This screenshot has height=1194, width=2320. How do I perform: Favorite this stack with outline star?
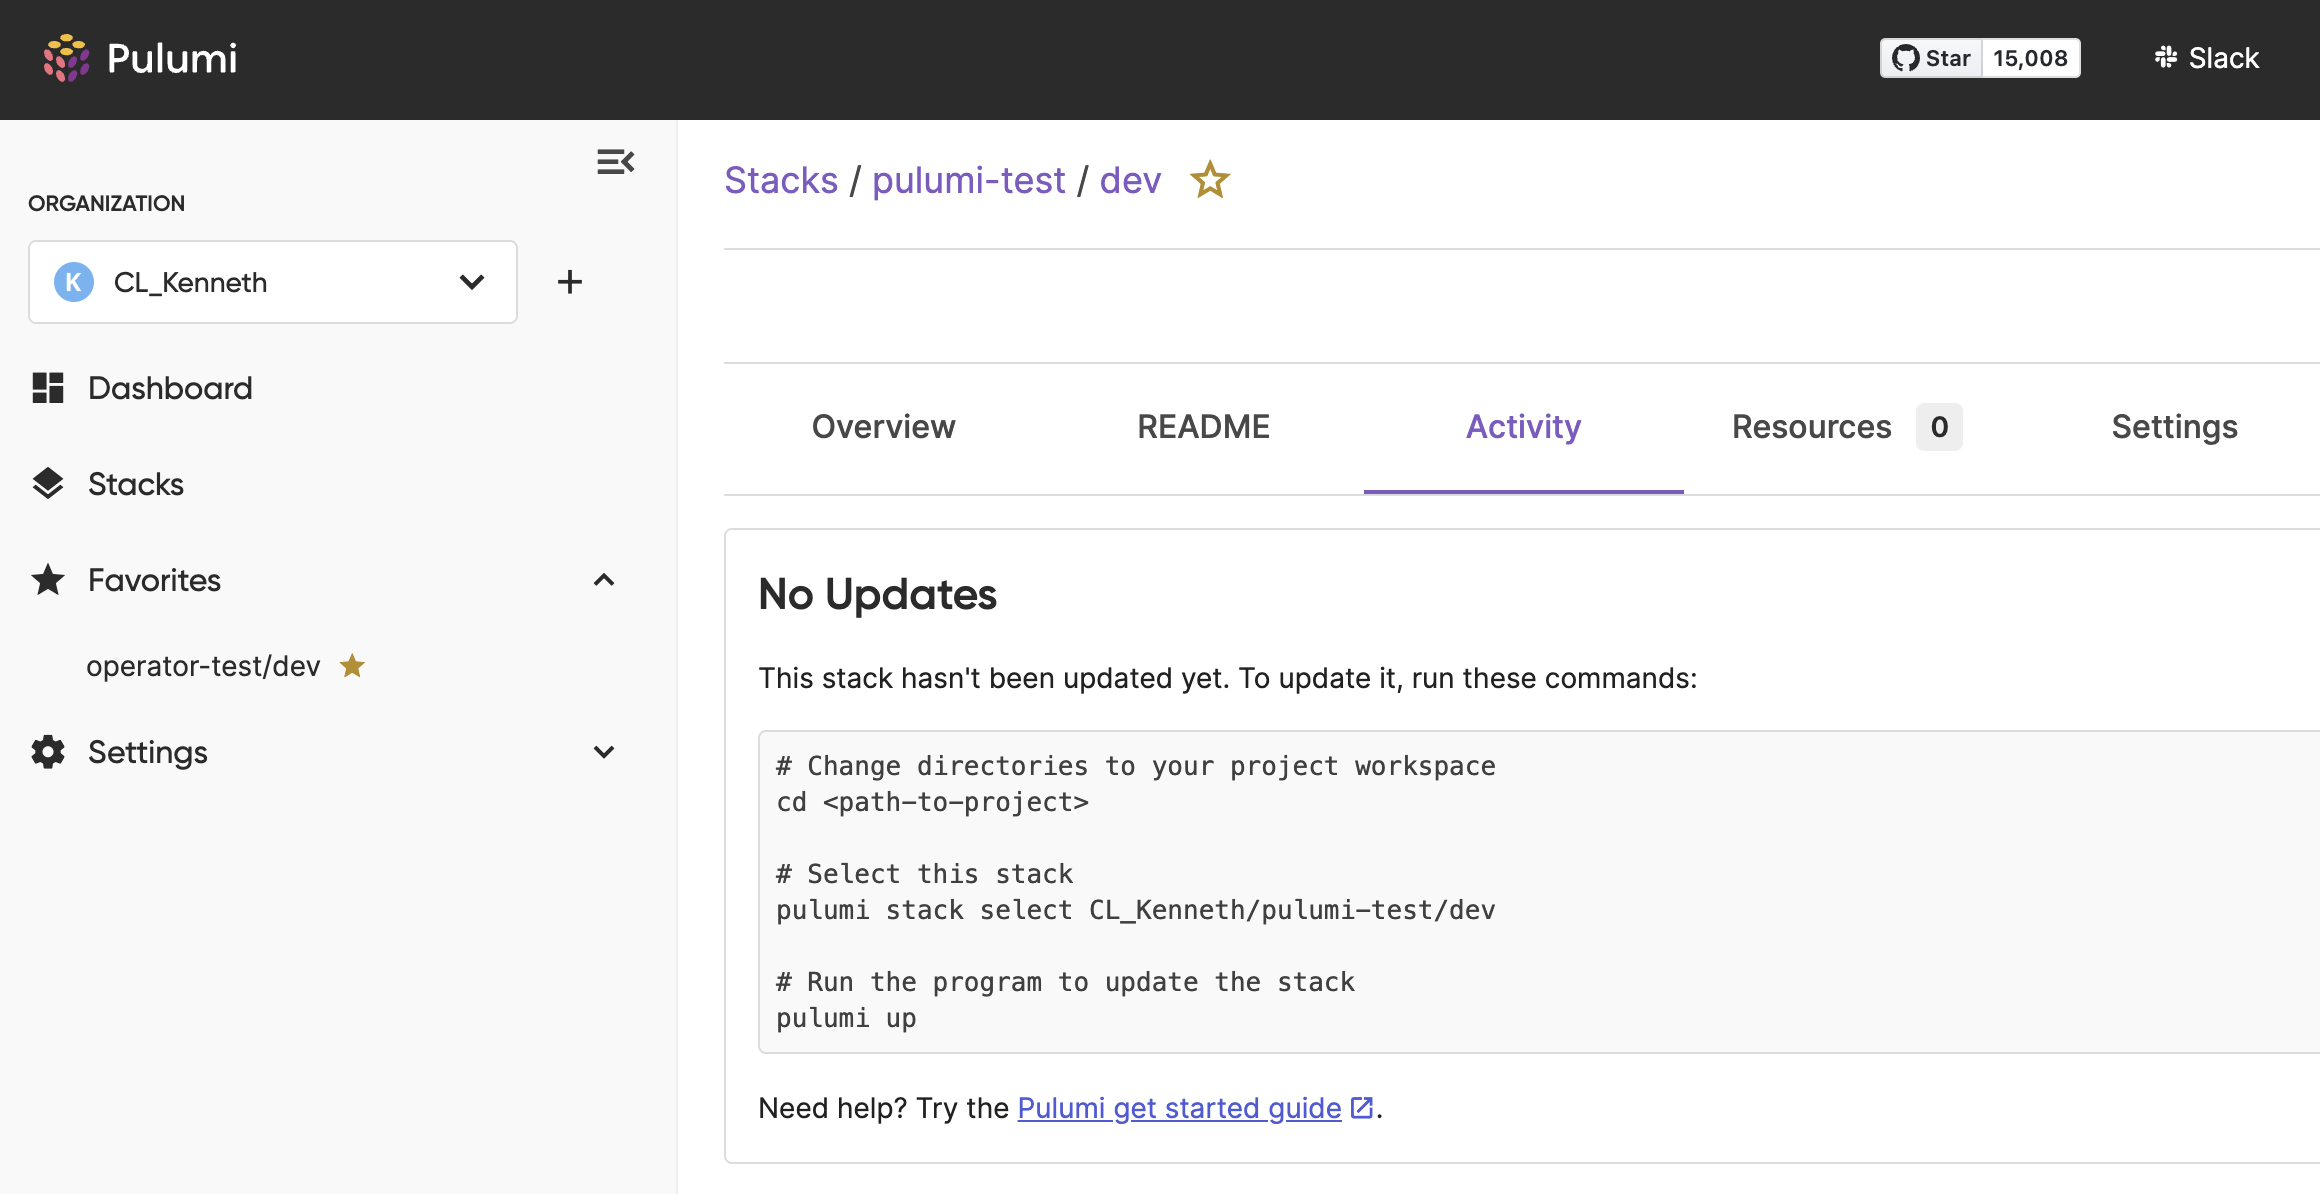click(1210, 180)
